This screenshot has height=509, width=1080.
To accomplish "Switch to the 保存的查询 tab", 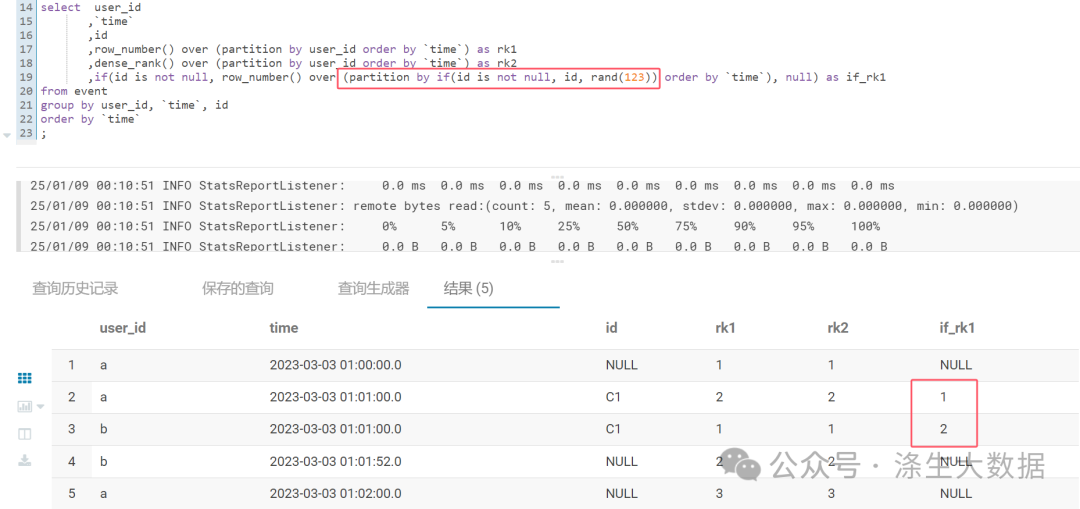I will click(x=238, y=289).
